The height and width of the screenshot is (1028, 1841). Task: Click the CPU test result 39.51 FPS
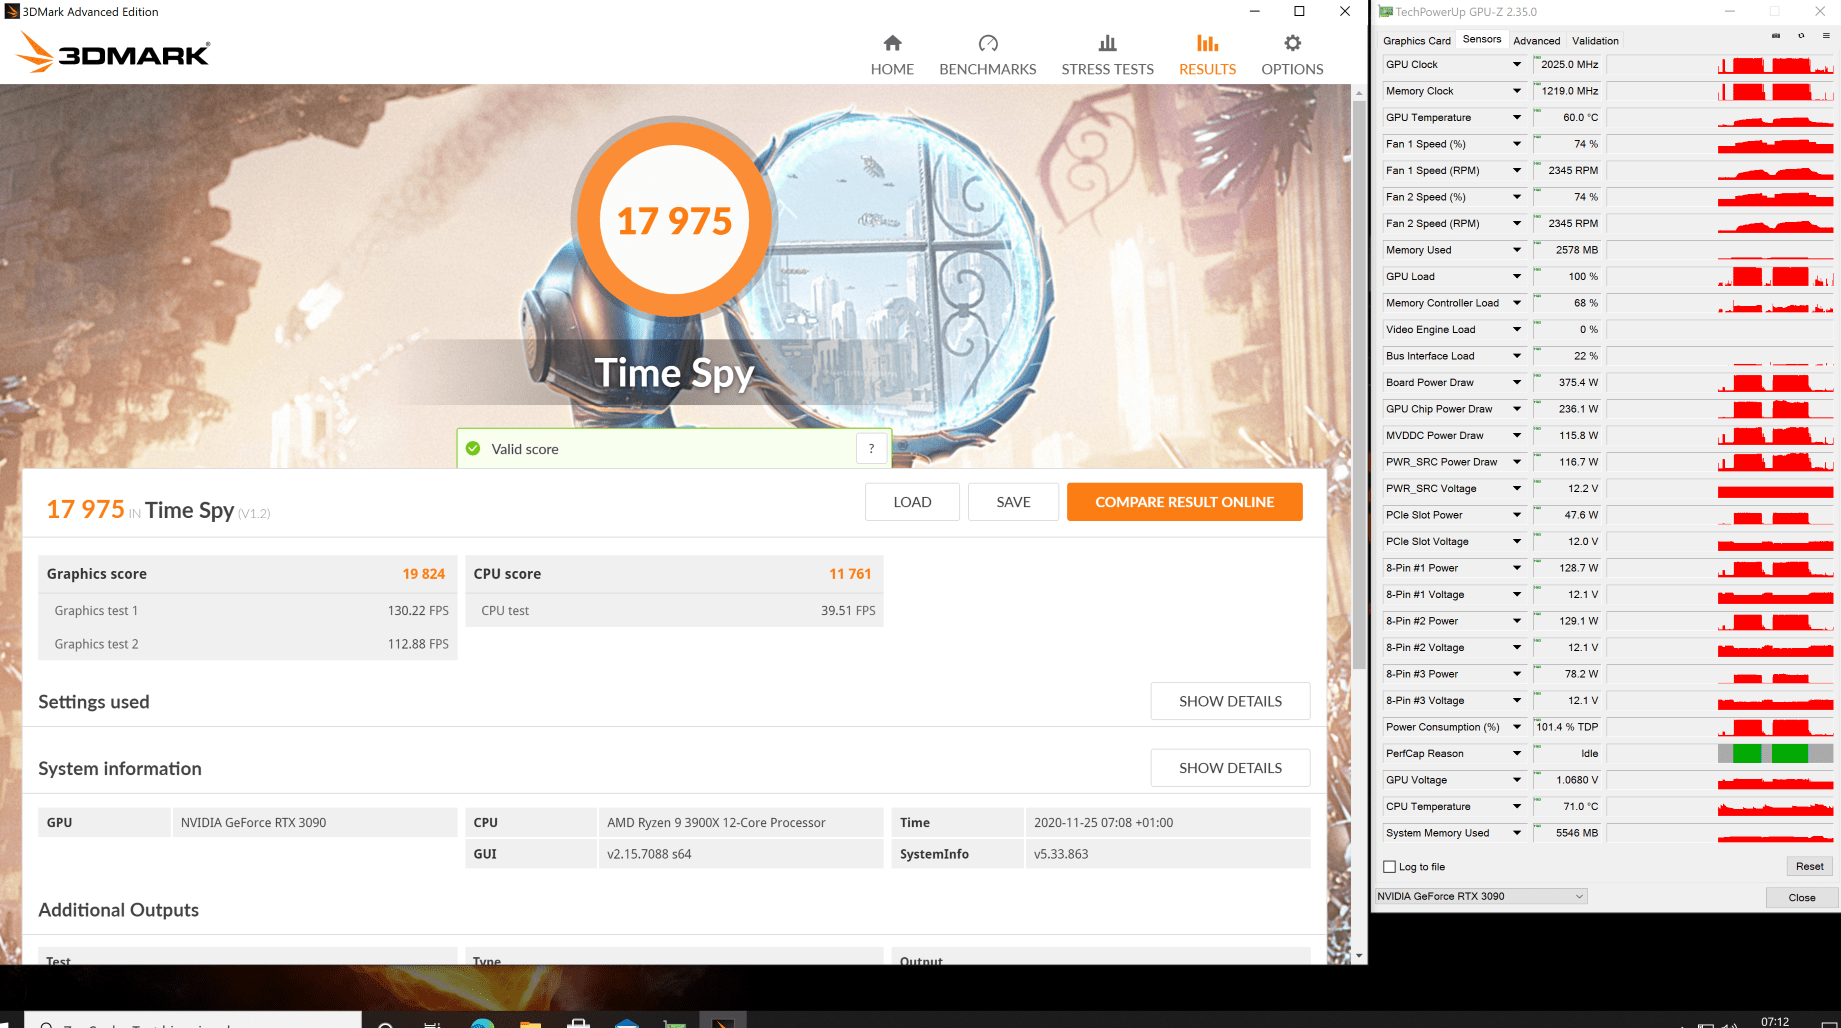(x=848, y=611)
